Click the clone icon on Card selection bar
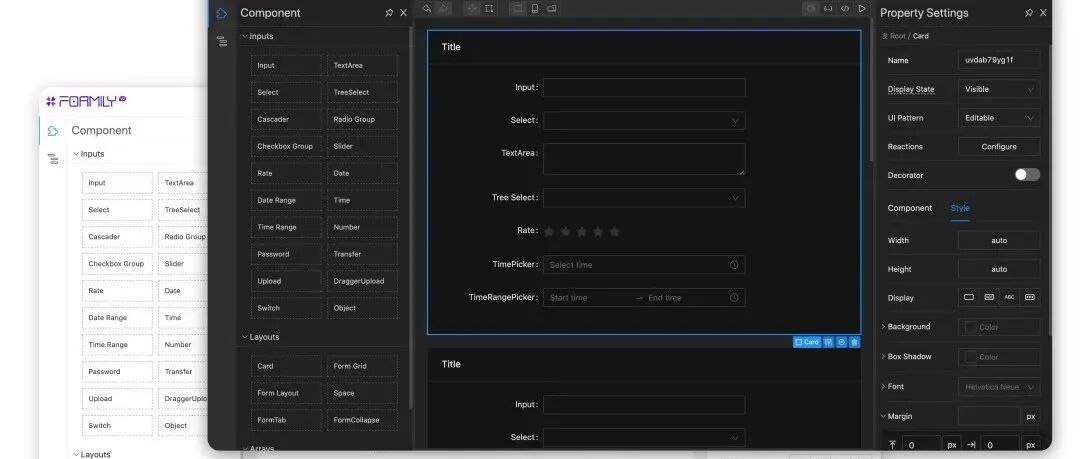 pos(842,342)
